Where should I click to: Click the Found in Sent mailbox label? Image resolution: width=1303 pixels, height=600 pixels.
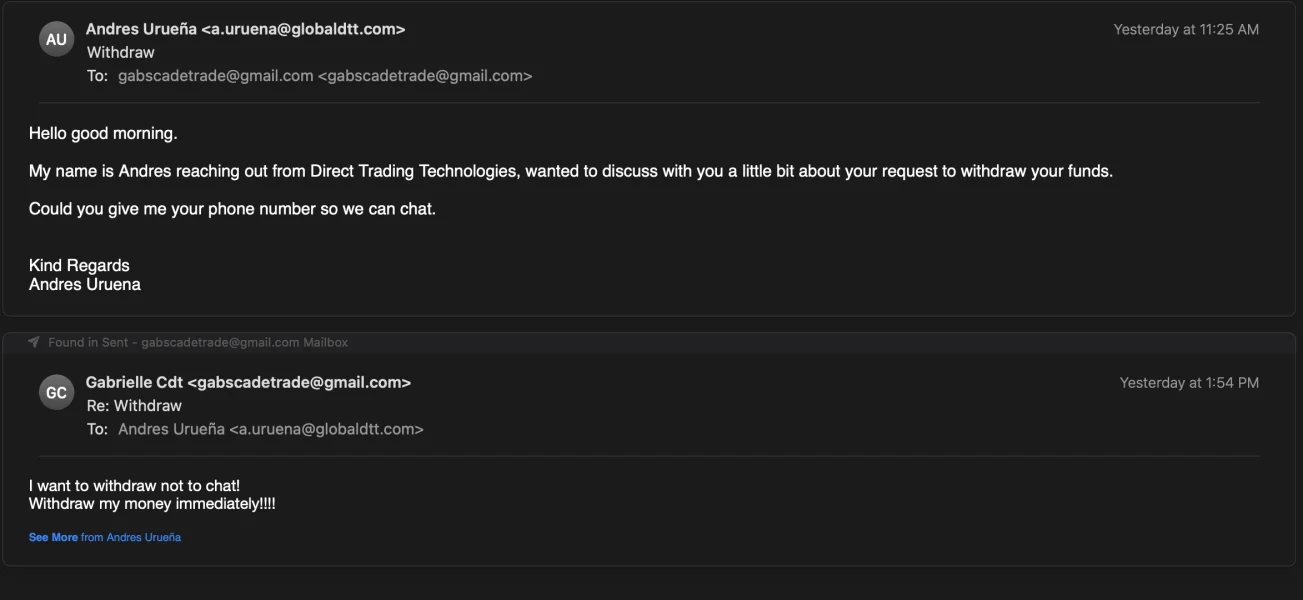[x=198, y=342]
